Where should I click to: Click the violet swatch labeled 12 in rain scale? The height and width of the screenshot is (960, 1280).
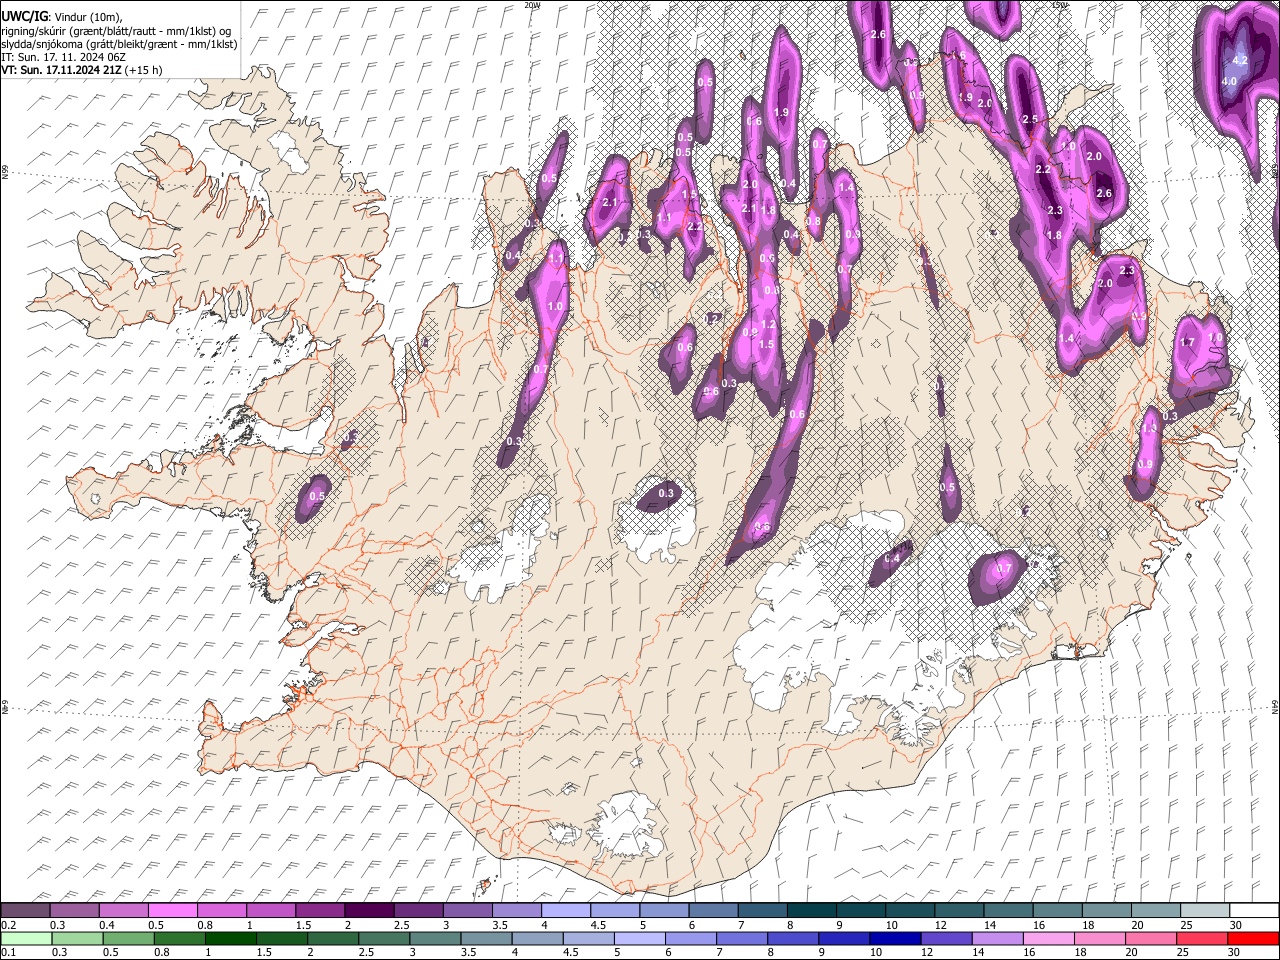point(946,938)
